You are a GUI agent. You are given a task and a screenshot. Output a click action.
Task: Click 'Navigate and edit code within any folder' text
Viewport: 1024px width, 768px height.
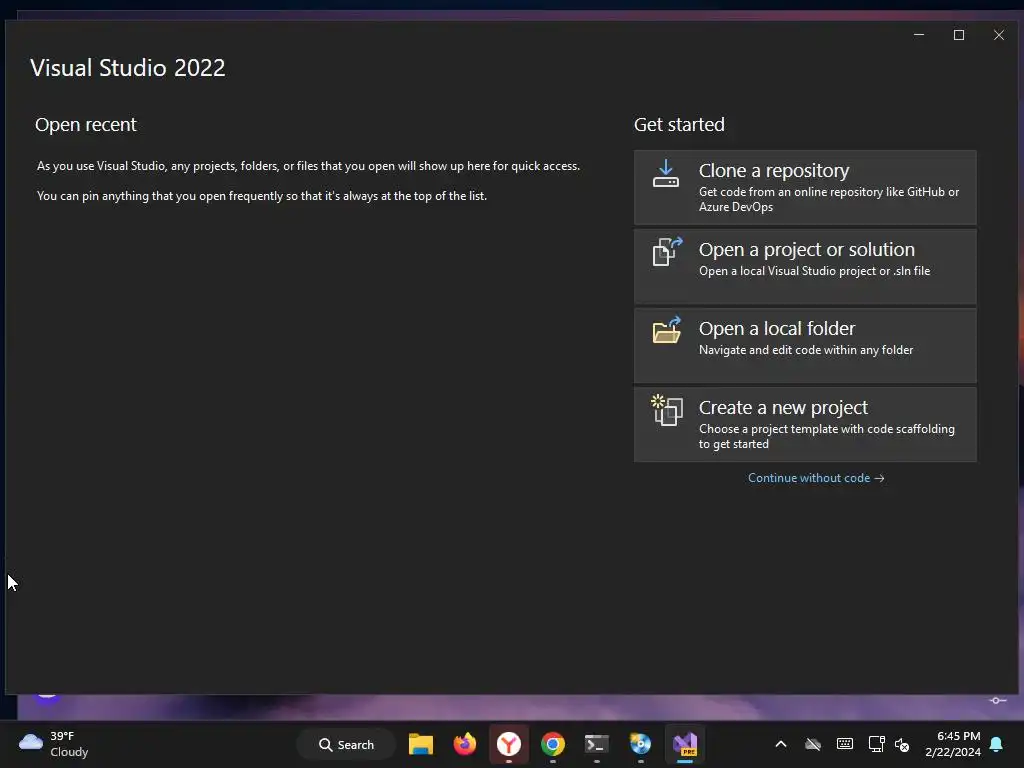pos(806,350)
